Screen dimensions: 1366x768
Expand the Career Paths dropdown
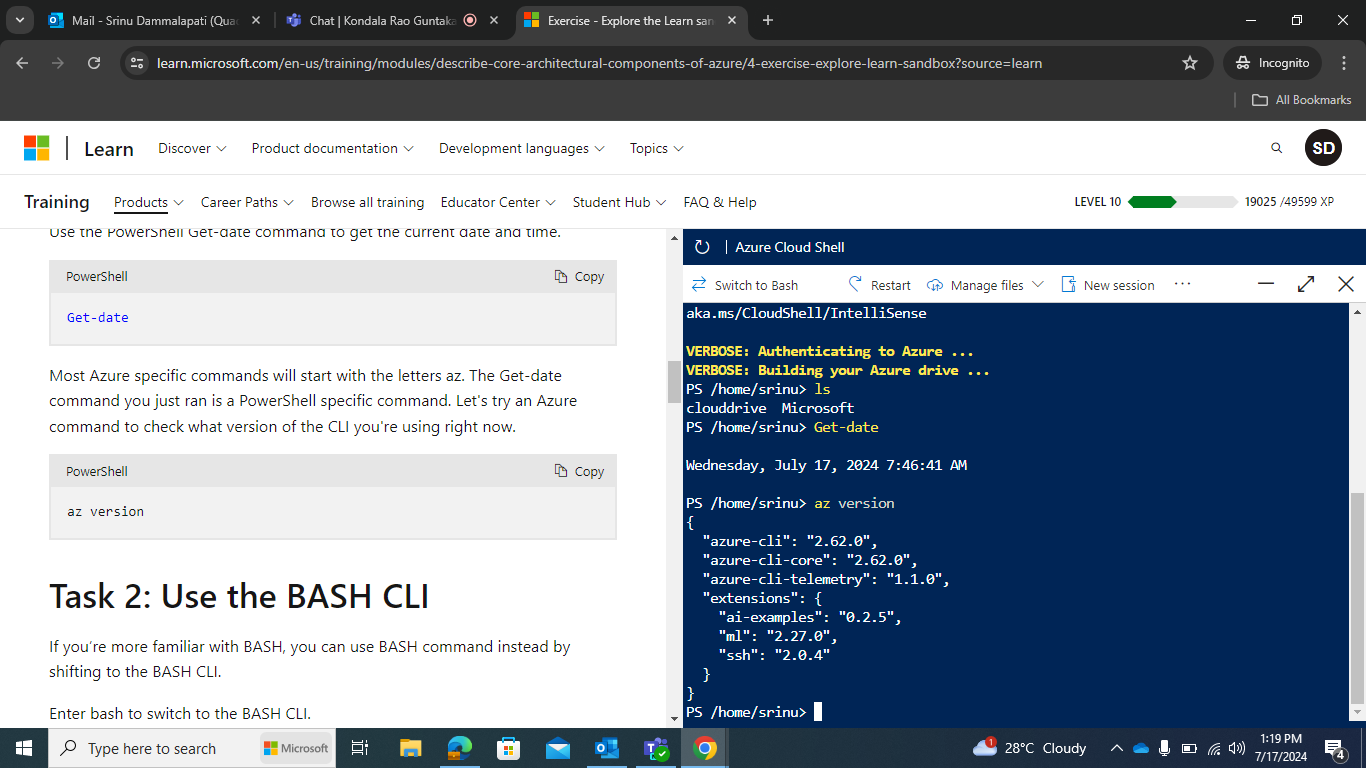pyautogui.click(x=247, y=202)
